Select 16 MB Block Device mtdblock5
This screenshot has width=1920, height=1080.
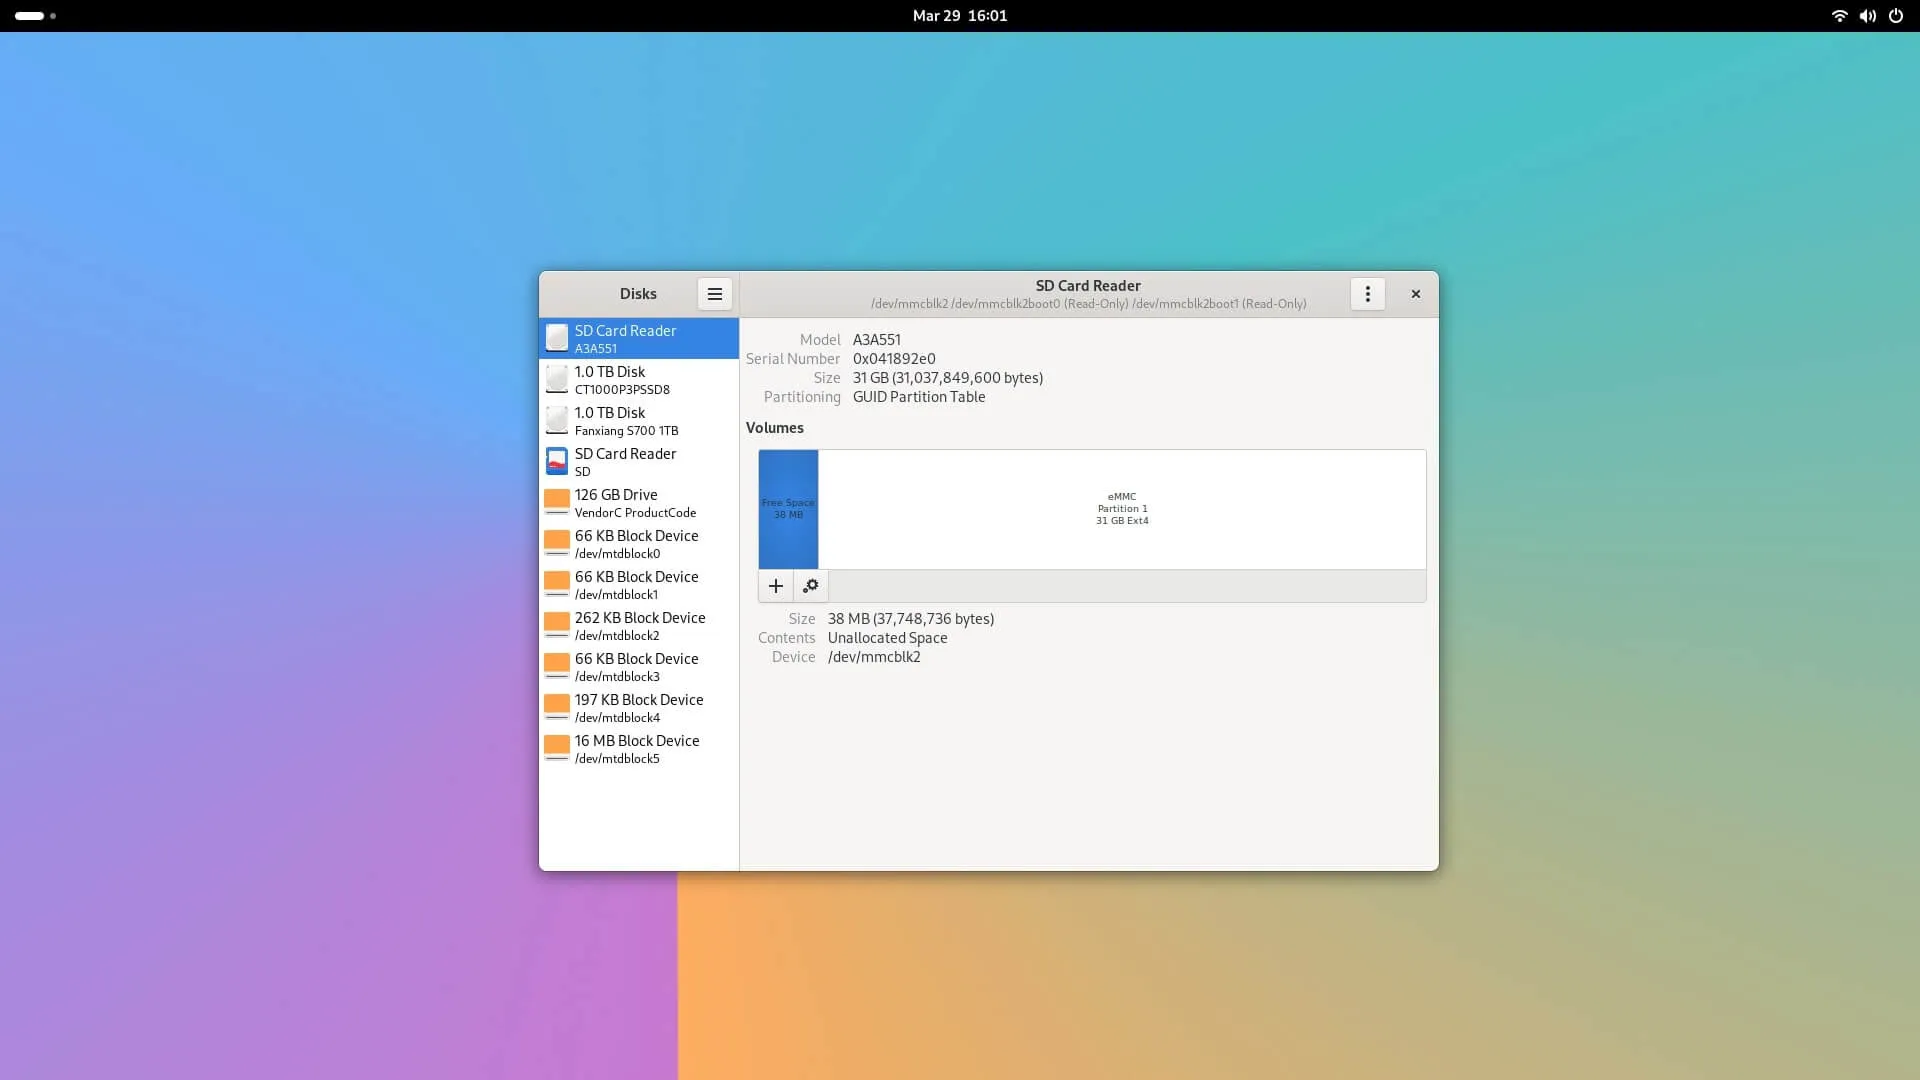coord(638,749)
